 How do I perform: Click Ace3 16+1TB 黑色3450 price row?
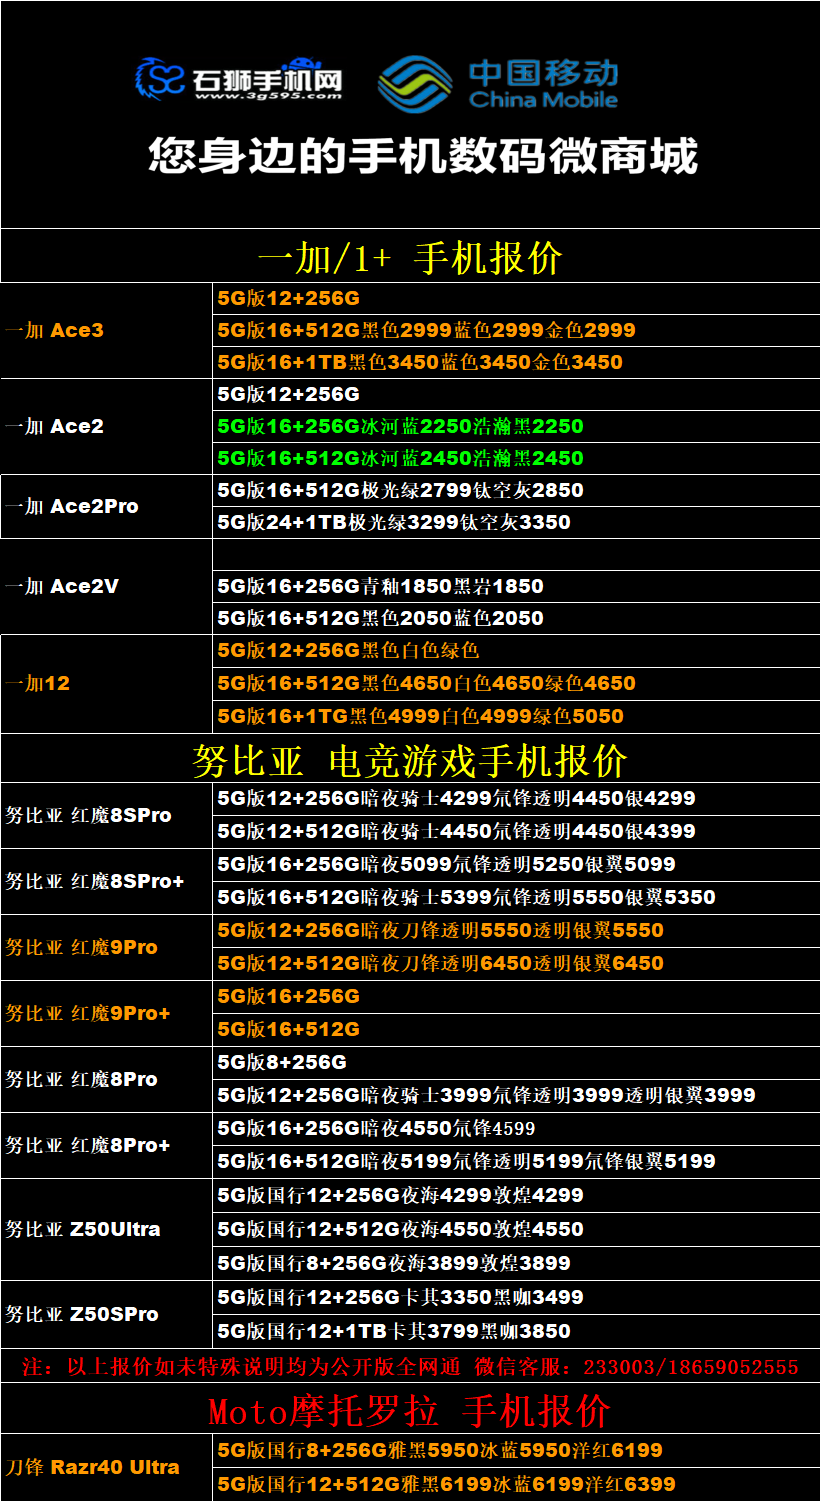point(517,362)
